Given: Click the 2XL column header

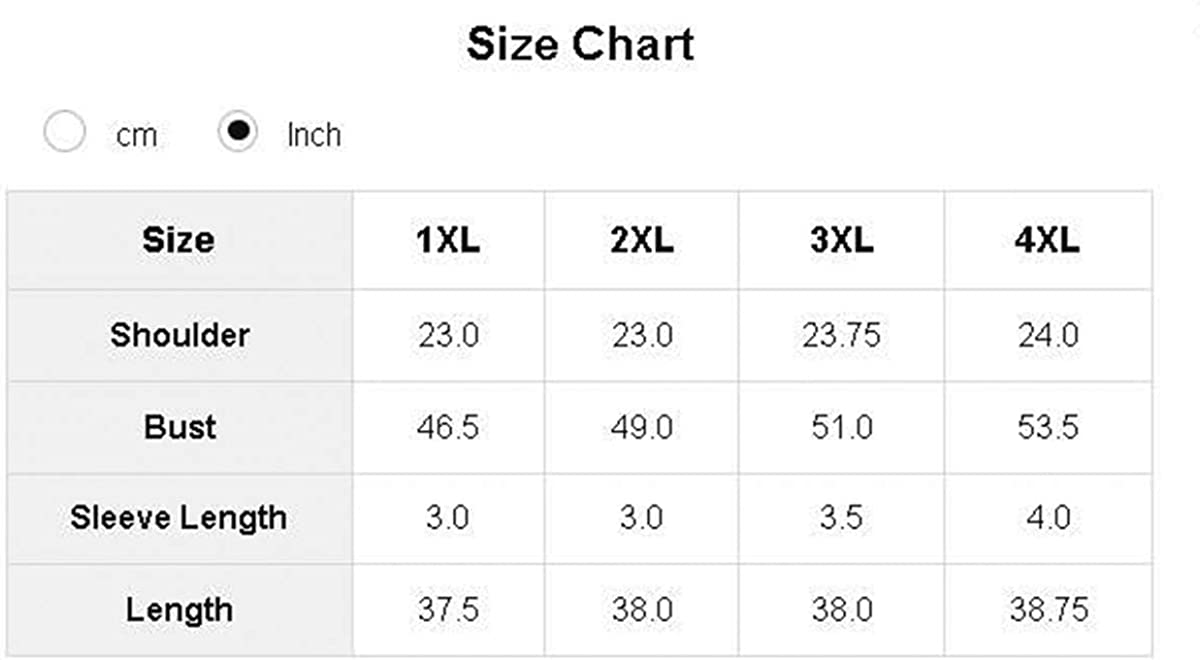Looking at the screenshot, I should point(641,240).
